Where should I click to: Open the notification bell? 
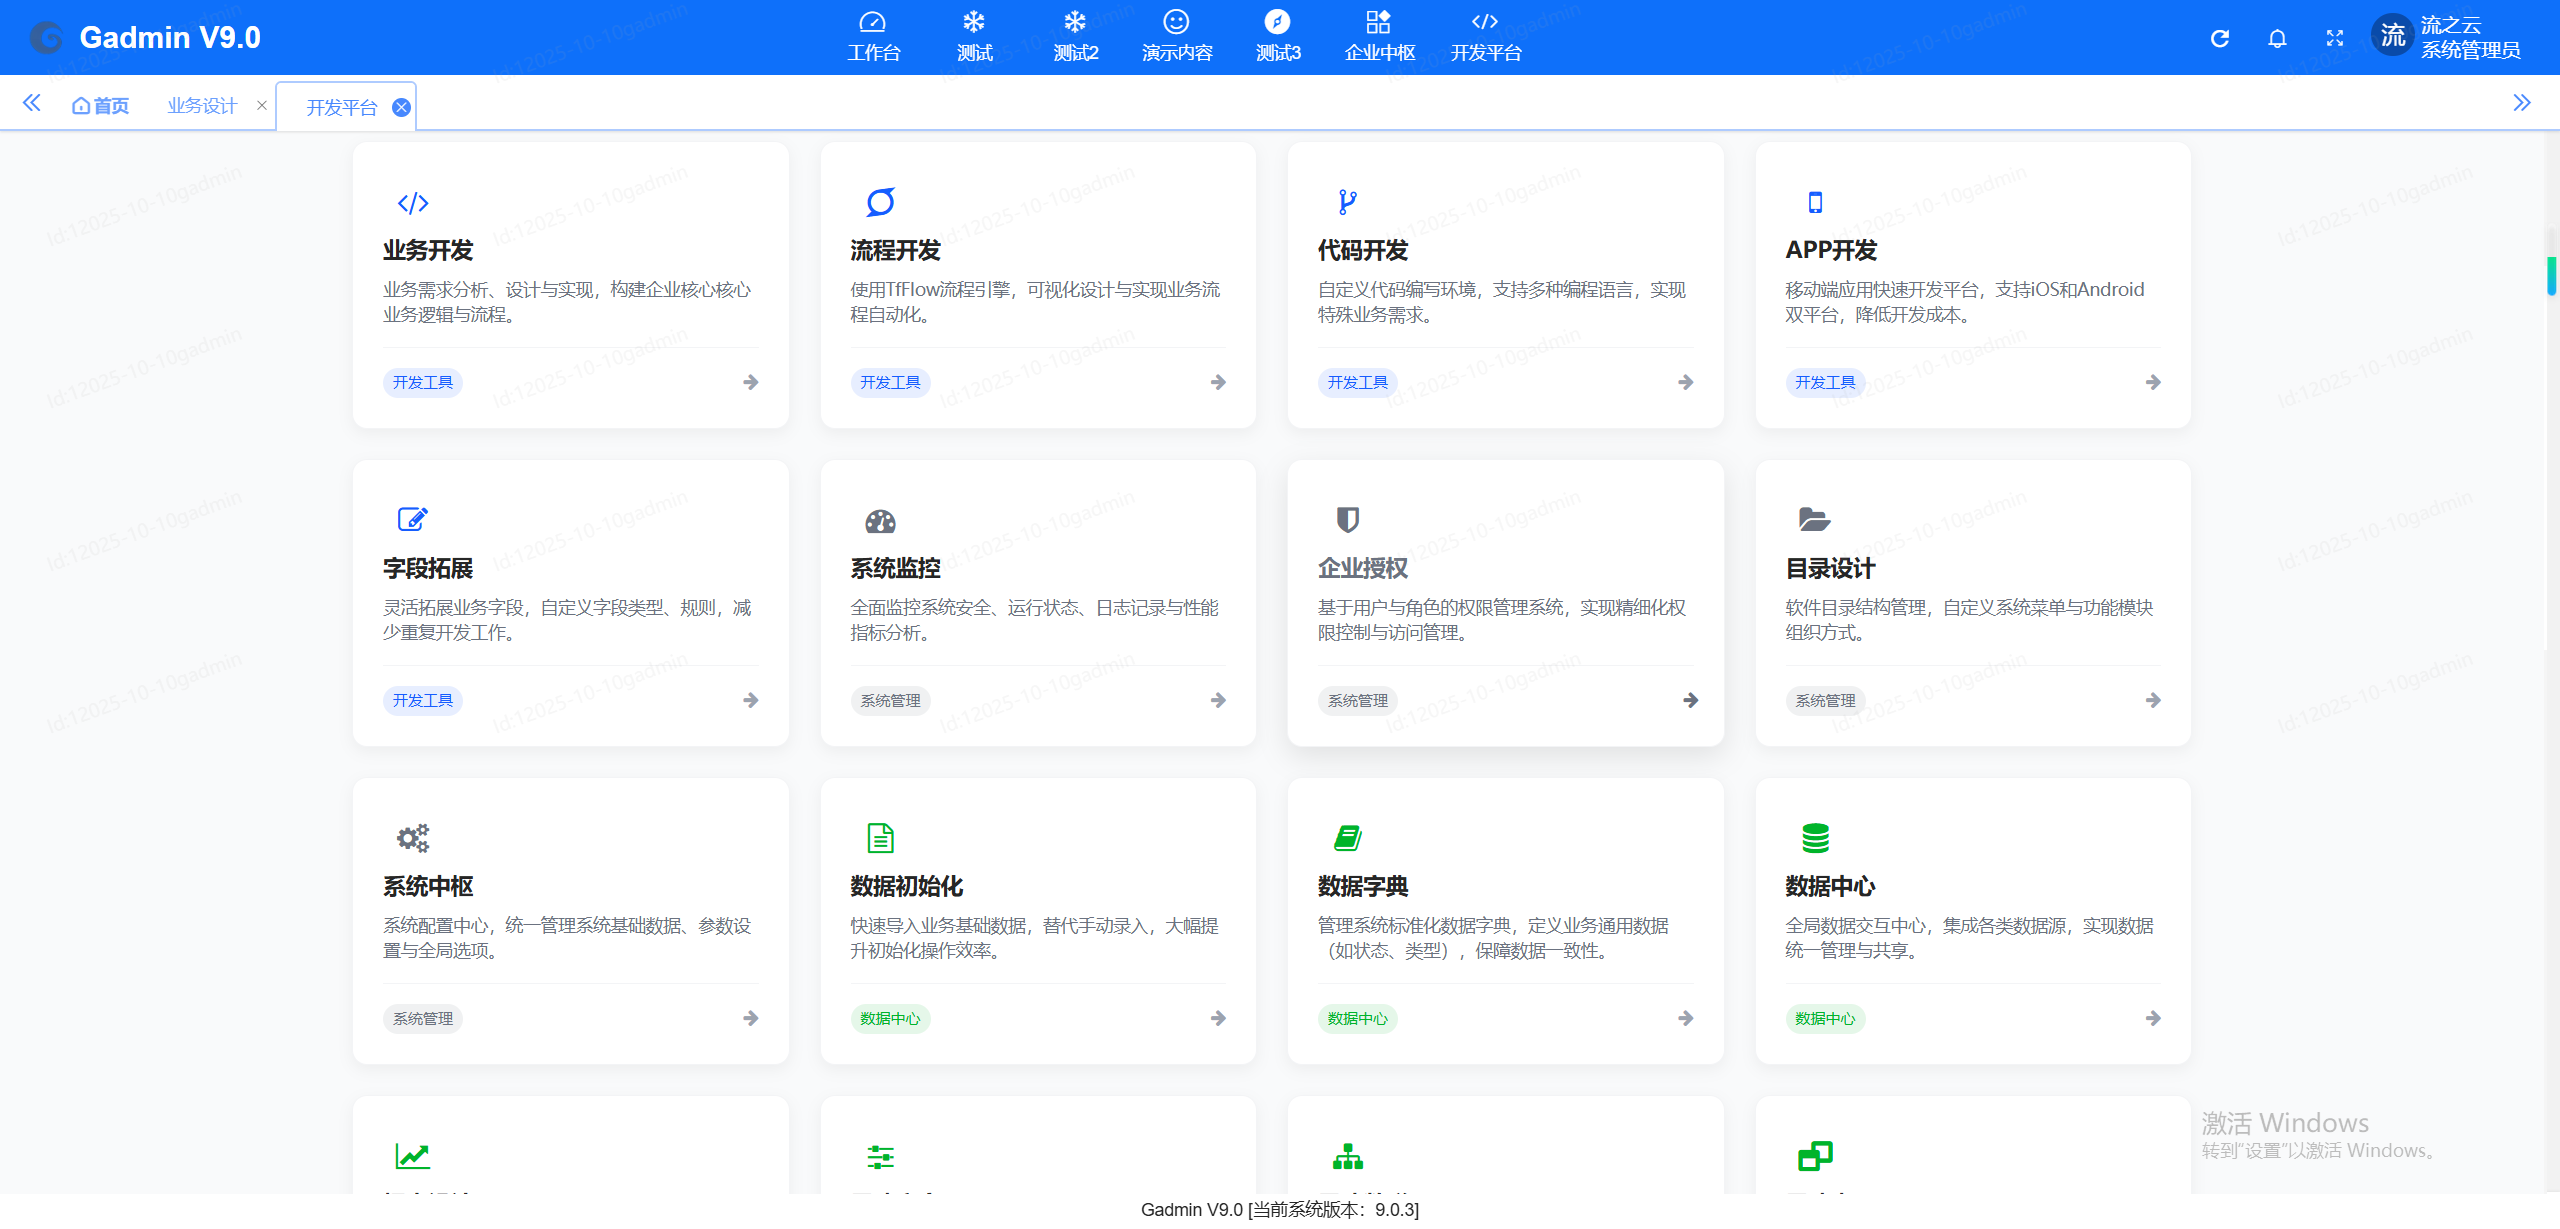pyautogui.click(x=2277, y=38)
